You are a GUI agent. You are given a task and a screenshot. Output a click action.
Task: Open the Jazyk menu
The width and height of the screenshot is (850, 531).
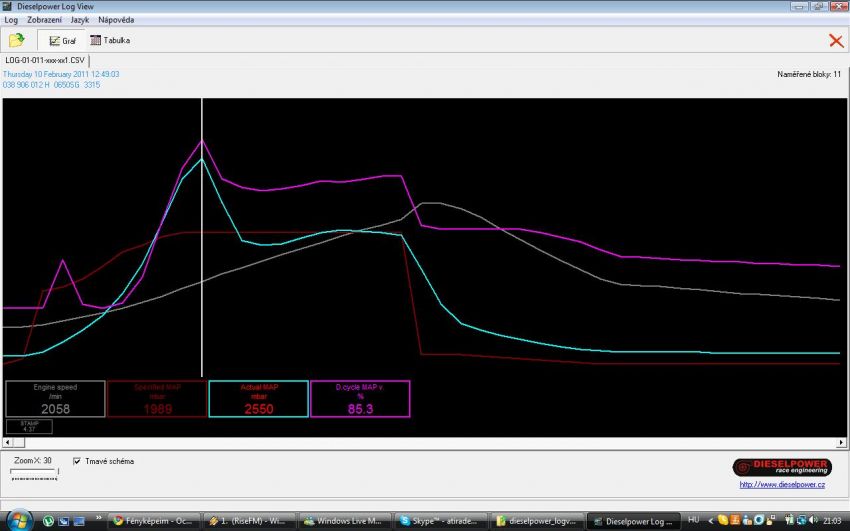[x=80, y=20]
